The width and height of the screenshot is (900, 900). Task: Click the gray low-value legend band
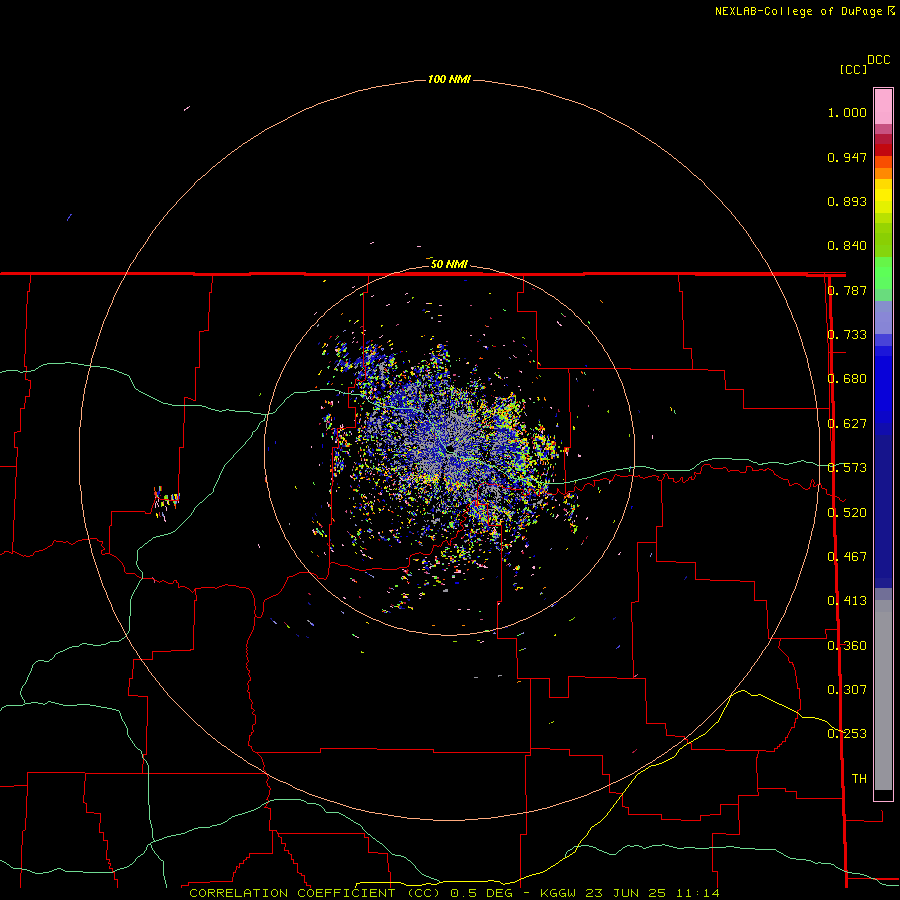[883, 695]
